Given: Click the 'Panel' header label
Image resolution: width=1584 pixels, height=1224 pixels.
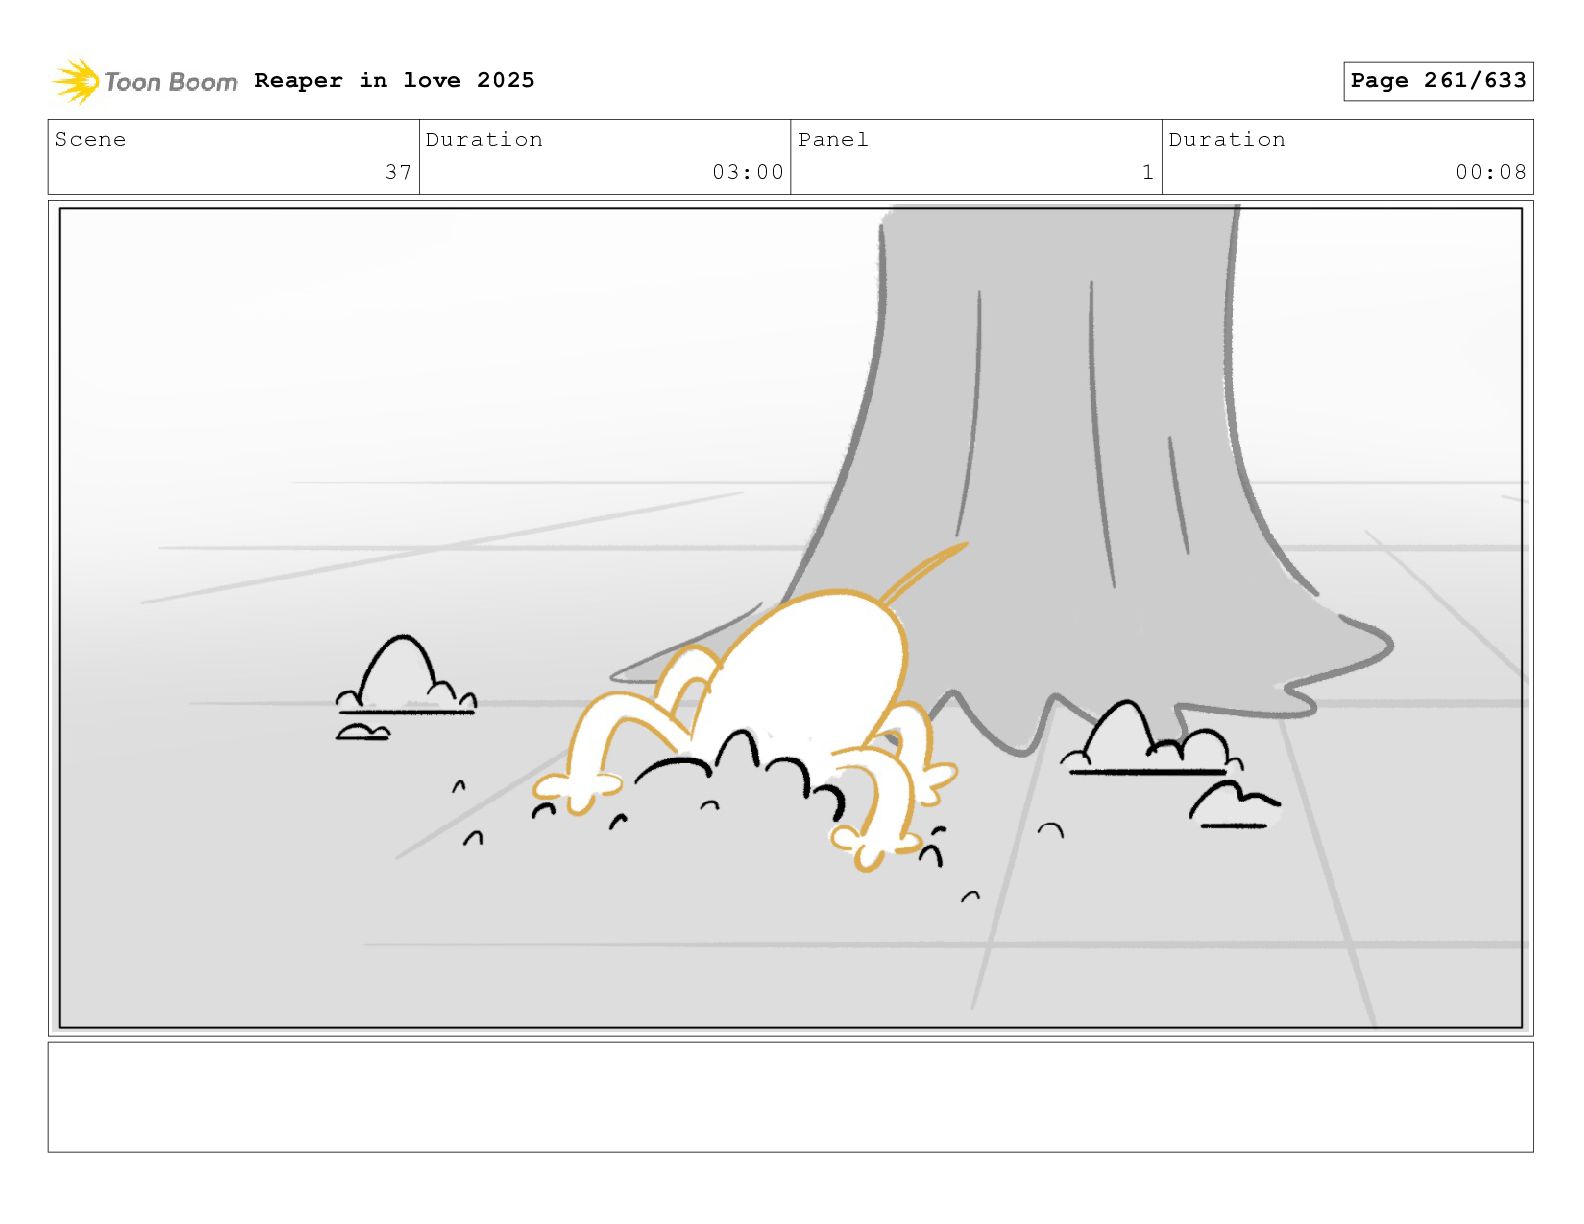Looking at the screenshot, I should pyautogui.click(x=833, y=140).
